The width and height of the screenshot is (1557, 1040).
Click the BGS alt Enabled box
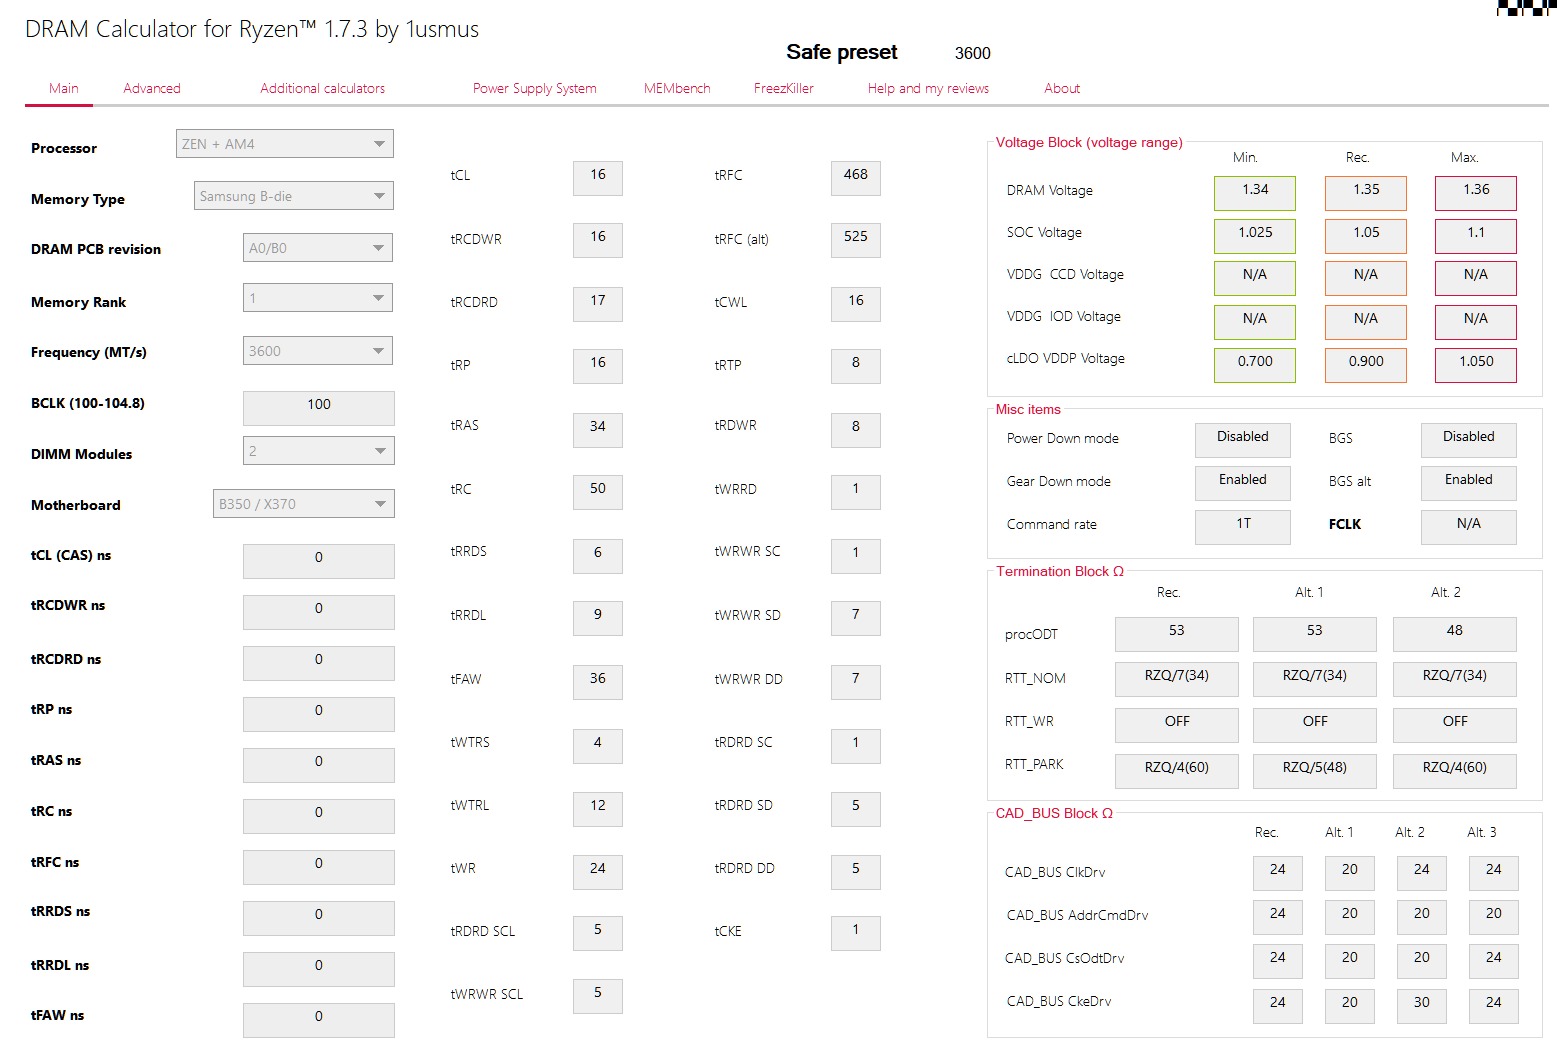(1469, 483)
